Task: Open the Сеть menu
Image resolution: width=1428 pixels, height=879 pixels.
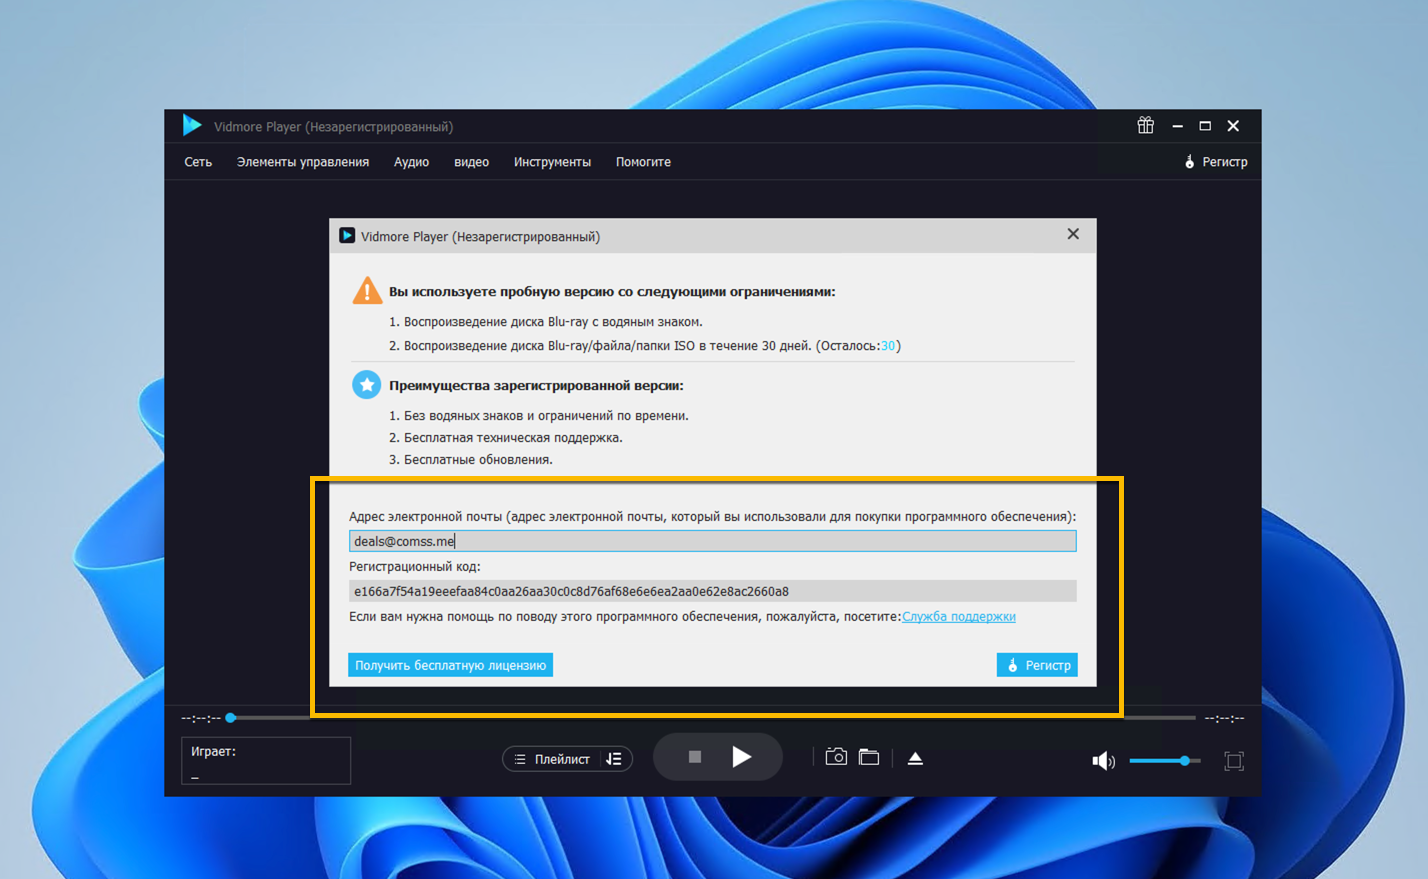Action: [x=198, y=162]
